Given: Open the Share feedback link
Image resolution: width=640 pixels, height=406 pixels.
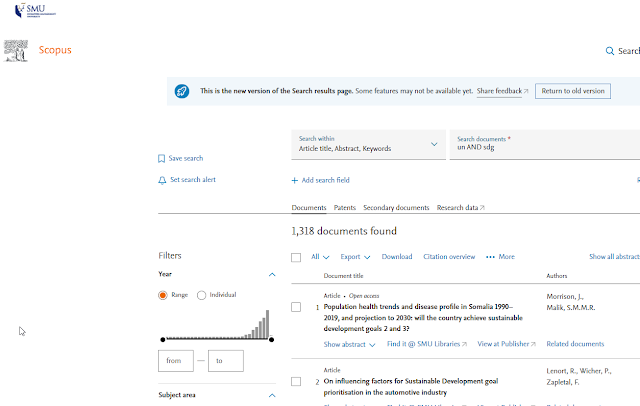Looking at the screenshot, I should tap(499, 91).
